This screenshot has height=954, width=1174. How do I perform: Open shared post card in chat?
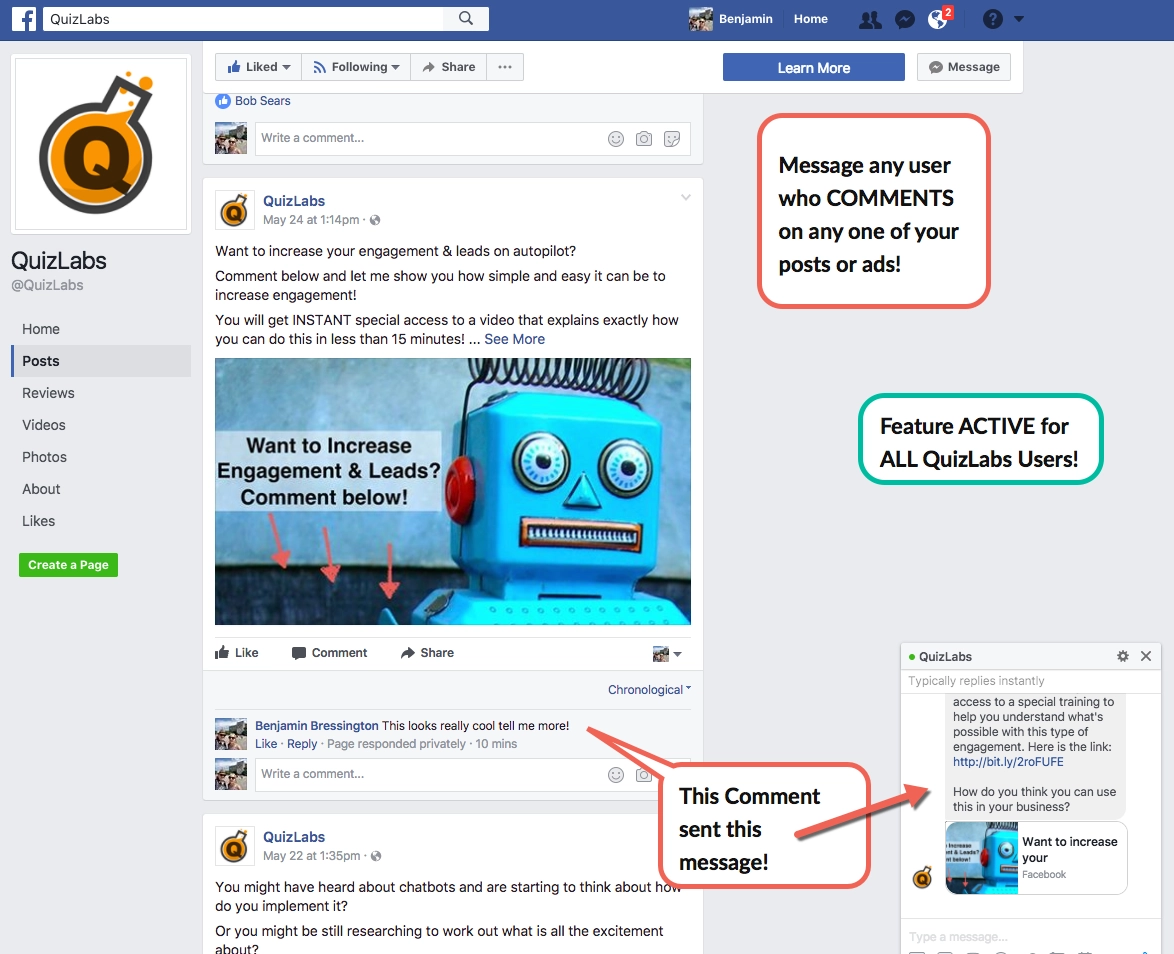(x=1036, y=858)
